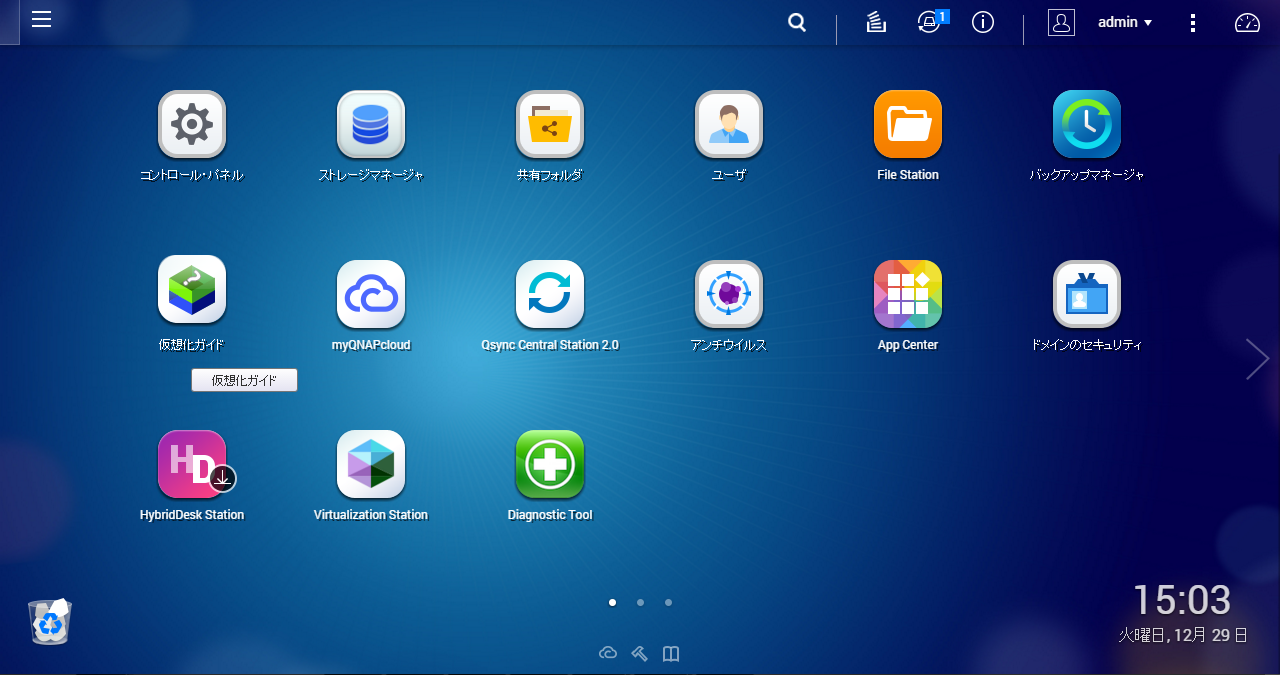Launch myQNAPcloud
This screenshot has height=675, width=1280.
(x=371, y=294)
